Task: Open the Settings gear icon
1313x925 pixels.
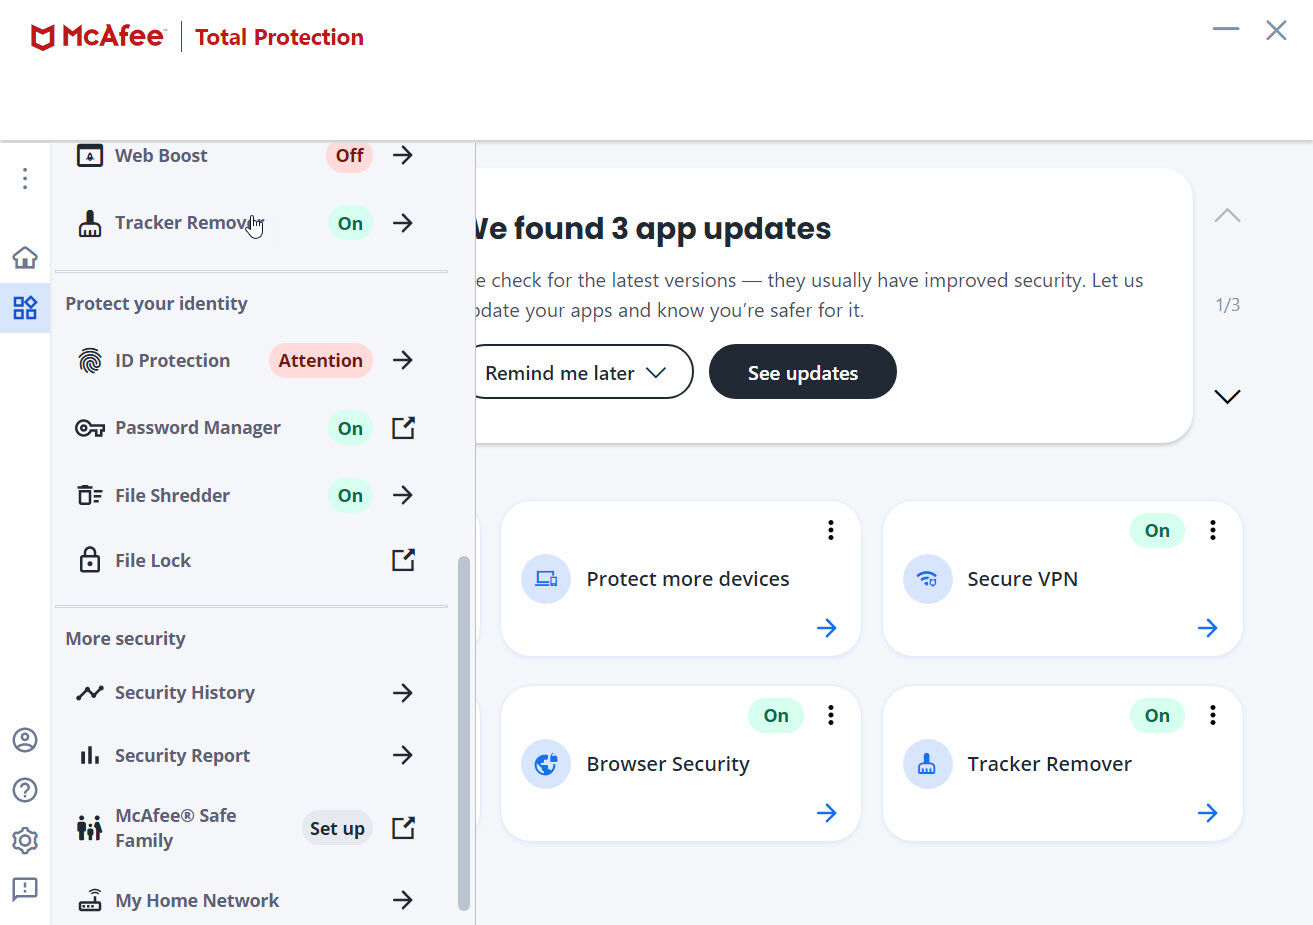Action: [x=25, y=840]
